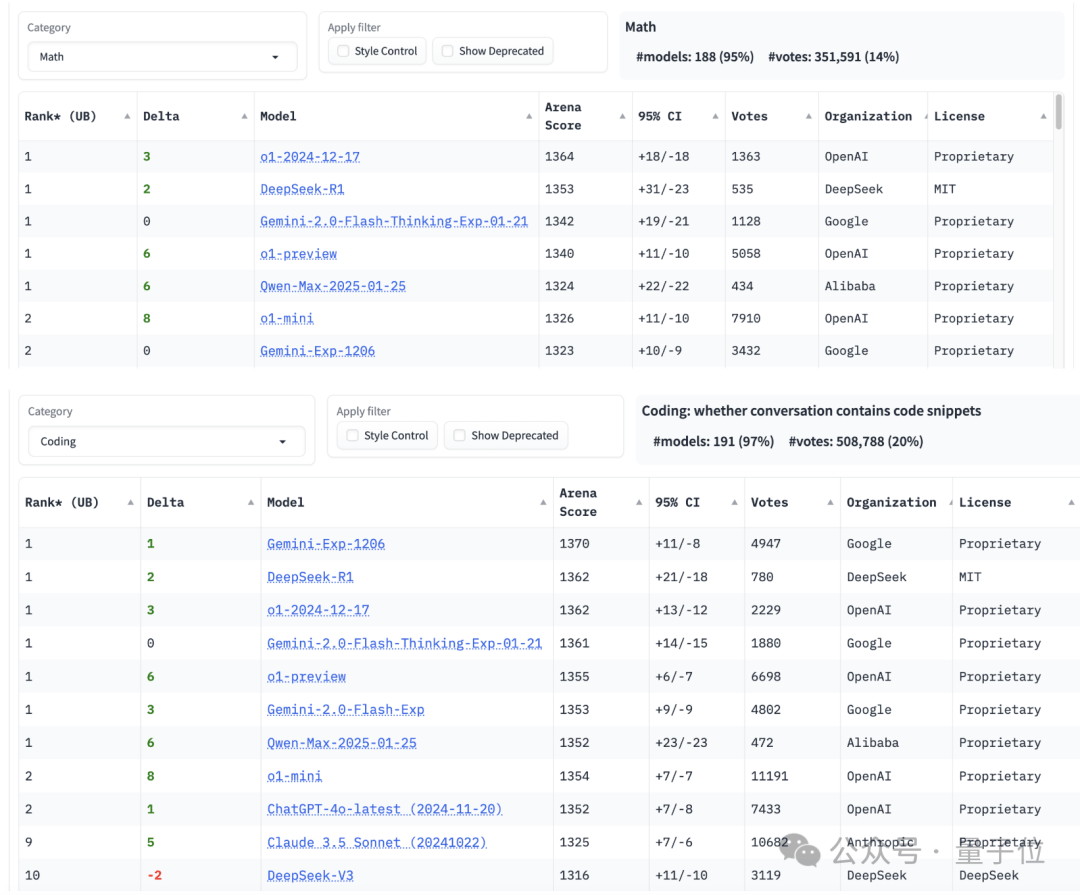This screenshot has width=1080, height=895.
Task: Open Claude 3.5 Sonnet (20241022) model link
Action: coord(377,842)
